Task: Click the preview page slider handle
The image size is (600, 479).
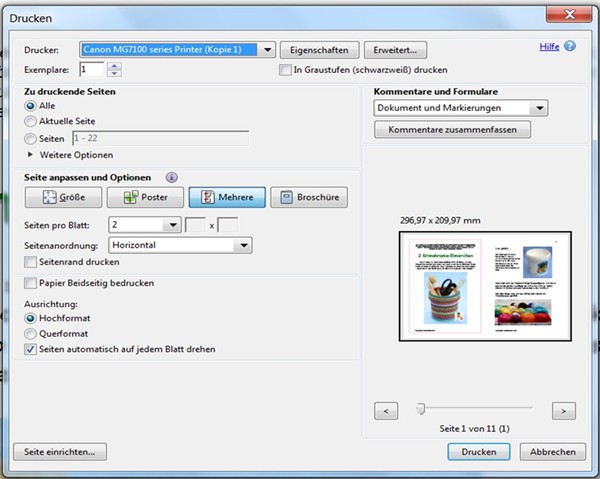Action: click(421, 408)
